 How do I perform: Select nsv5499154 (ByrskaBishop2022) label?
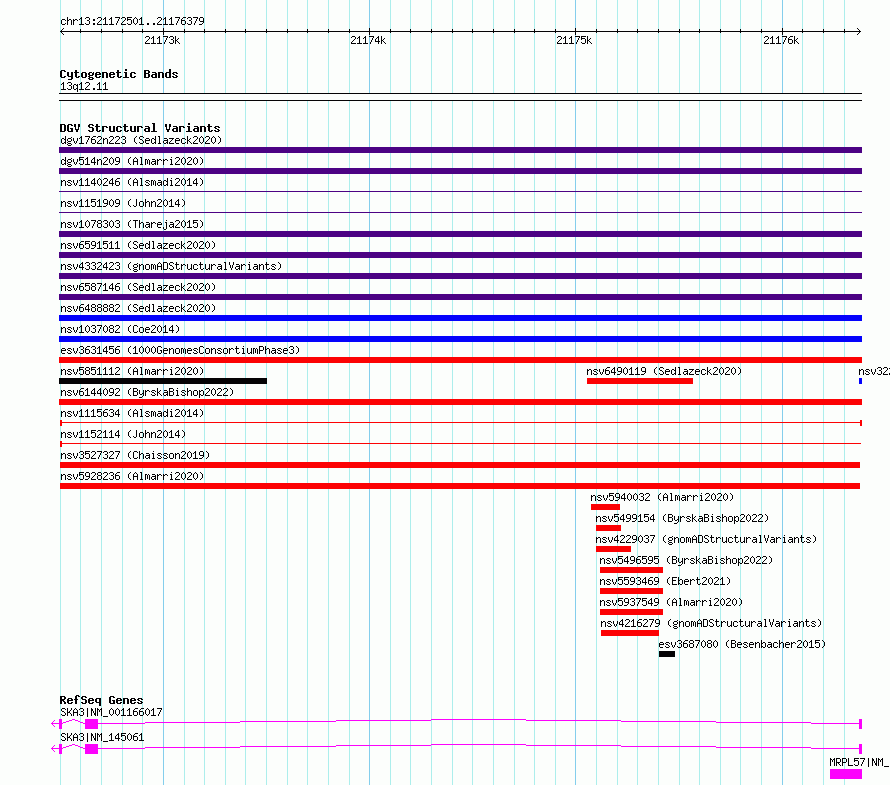pos(682,518)
